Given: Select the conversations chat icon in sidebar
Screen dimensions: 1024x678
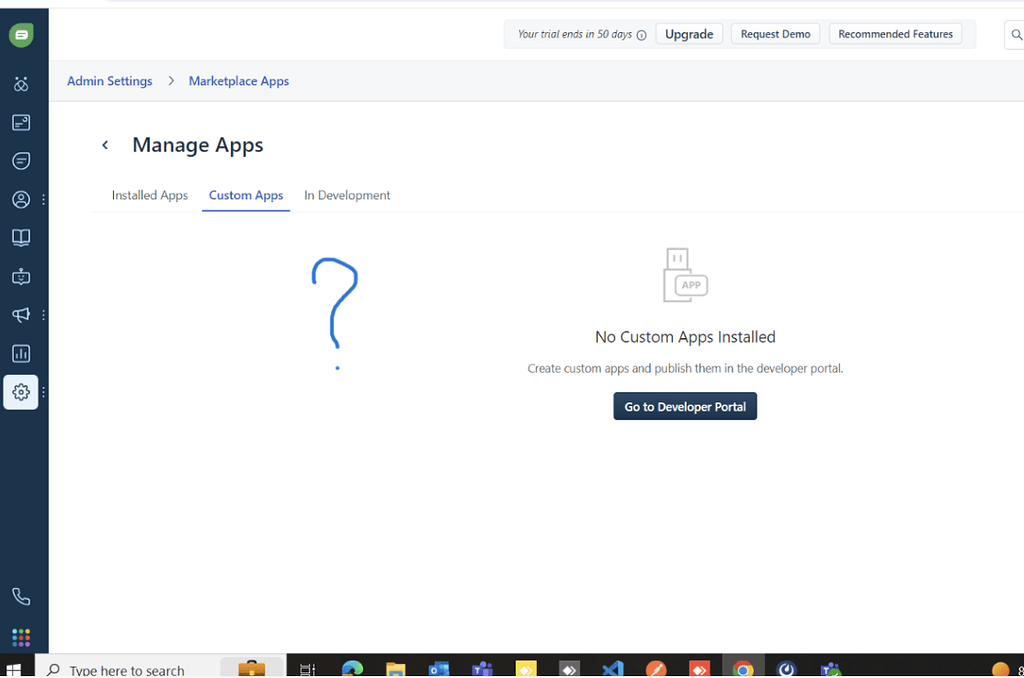Looking at the screenshot, I should pyautogui.click(x=21, y=161).
